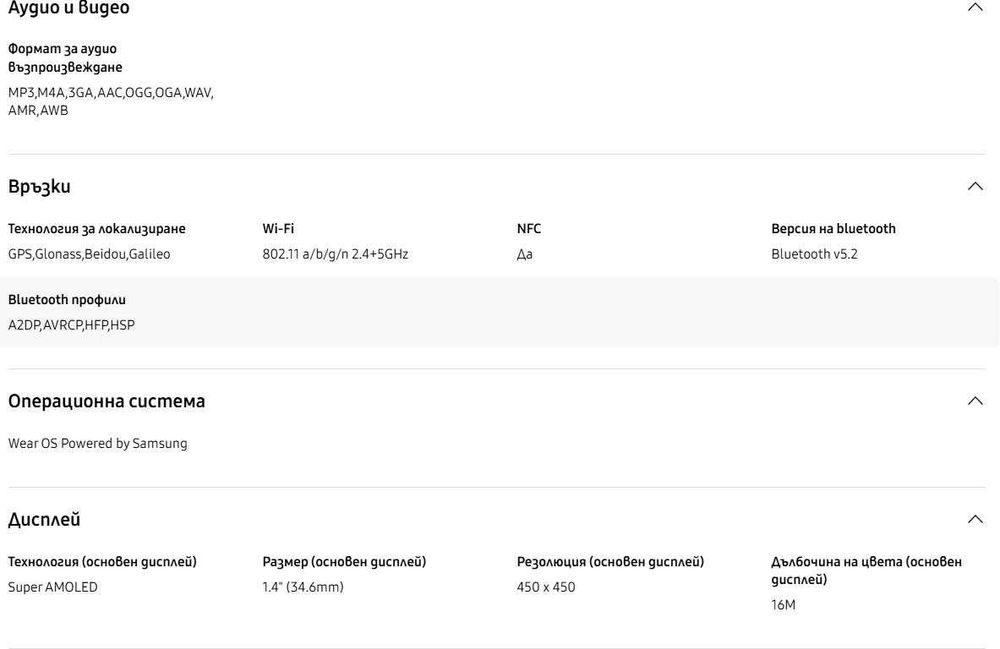Click the Операционна система heading text
The width and height of the screenshot is (1000, 649).
[x=106, y=401]
